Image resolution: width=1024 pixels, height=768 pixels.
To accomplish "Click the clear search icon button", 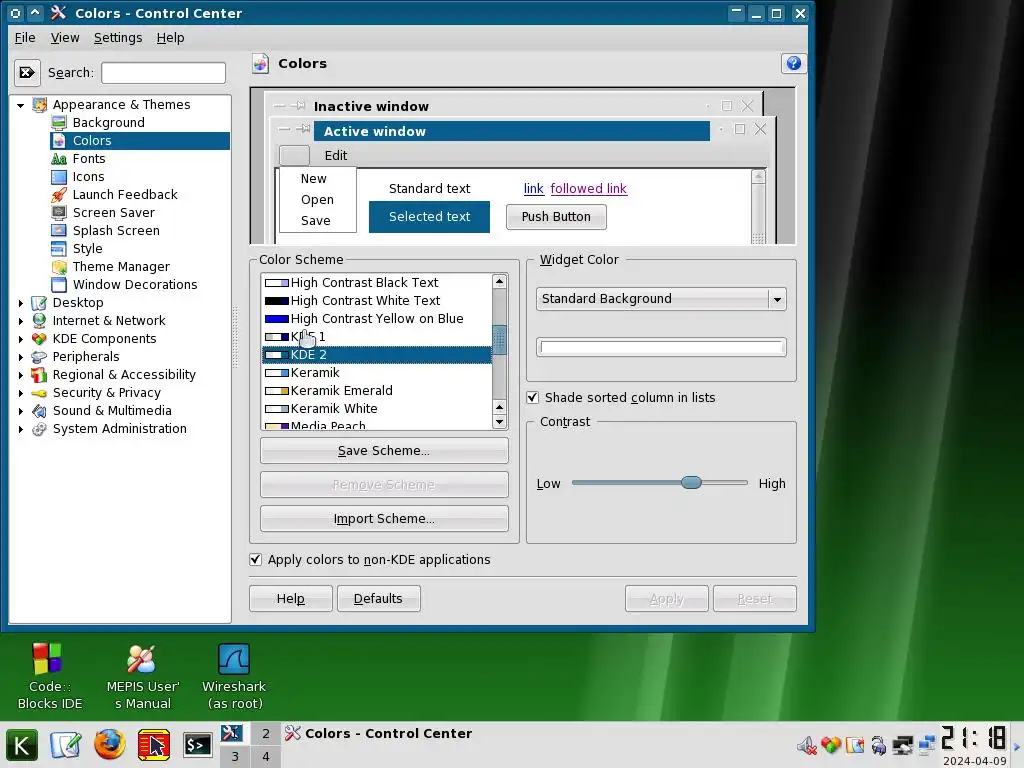I will click(27, 72).
